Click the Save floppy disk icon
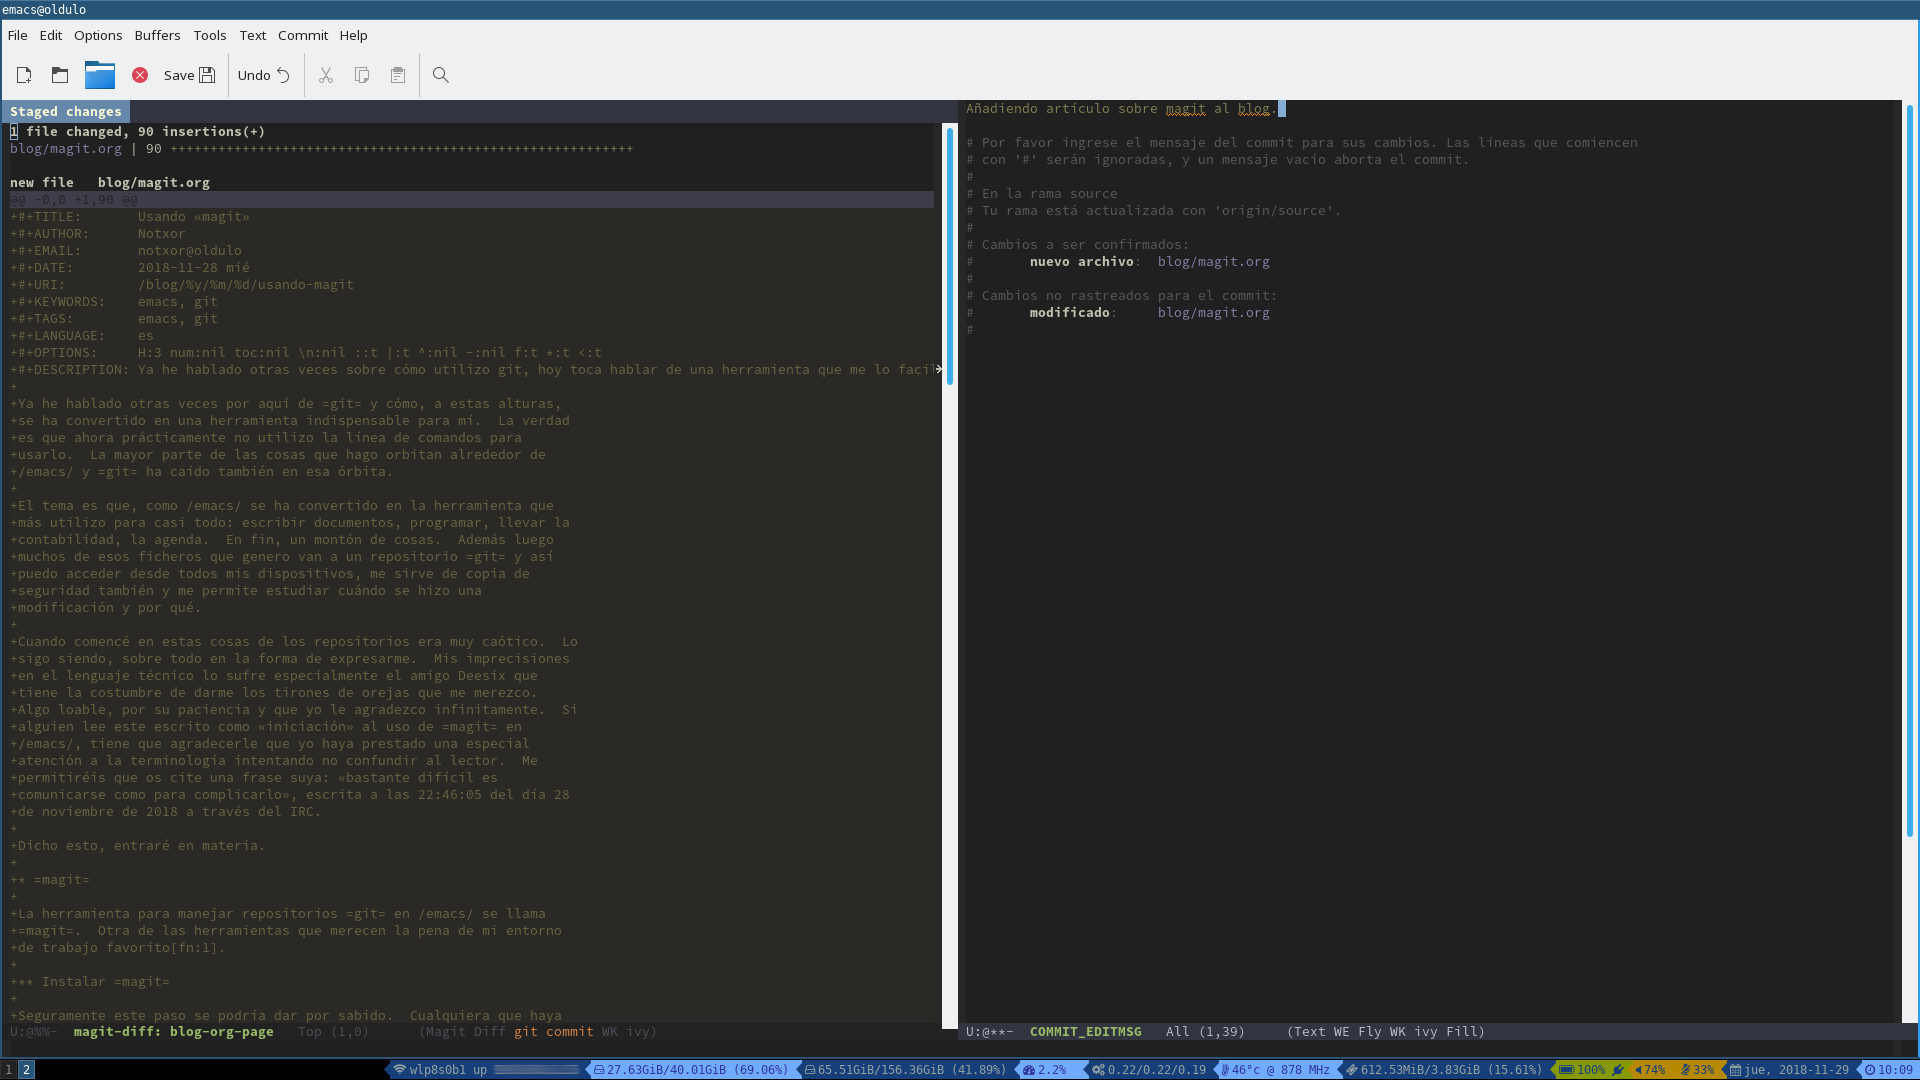 [207, 75]
